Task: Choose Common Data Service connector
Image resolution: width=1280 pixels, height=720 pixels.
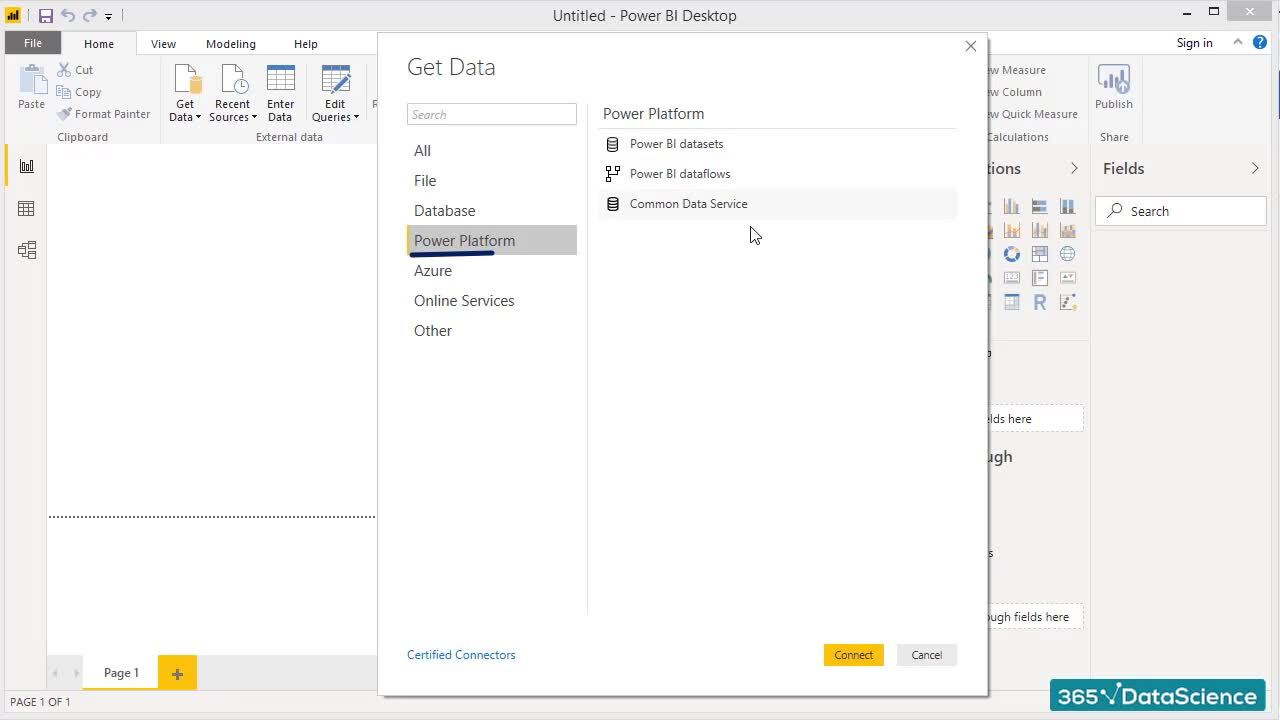Action: click(778, 204)
